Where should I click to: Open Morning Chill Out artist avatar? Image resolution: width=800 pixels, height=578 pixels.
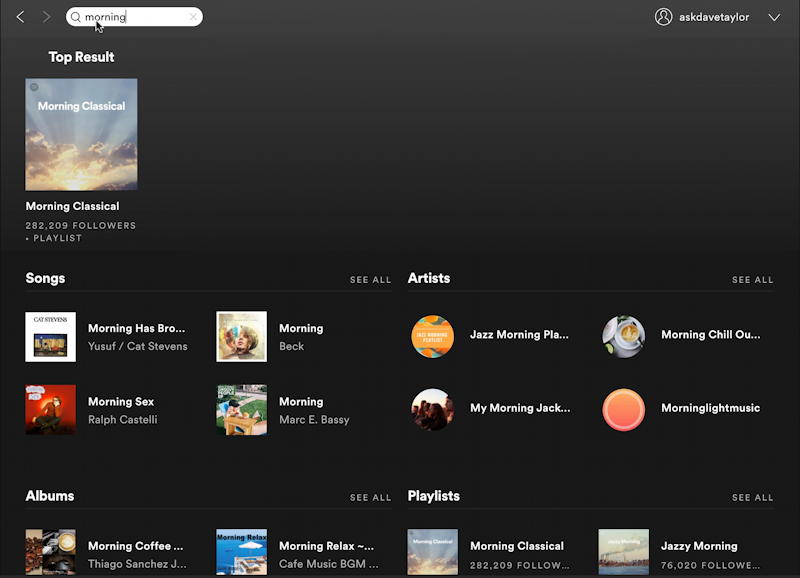tap(623, 337)
